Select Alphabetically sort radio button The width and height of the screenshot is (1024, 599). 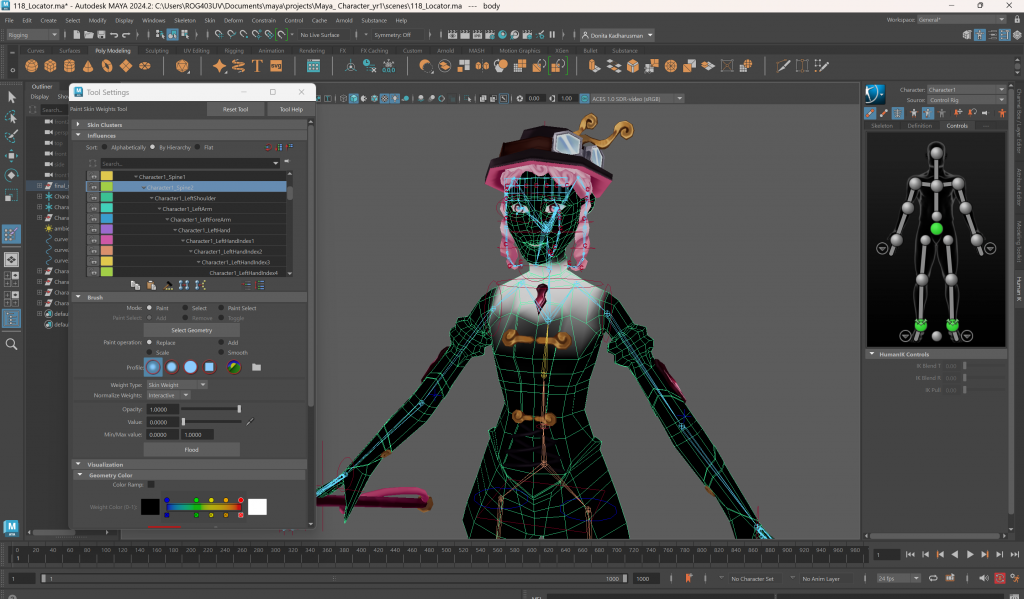click(x=104, y=147)
